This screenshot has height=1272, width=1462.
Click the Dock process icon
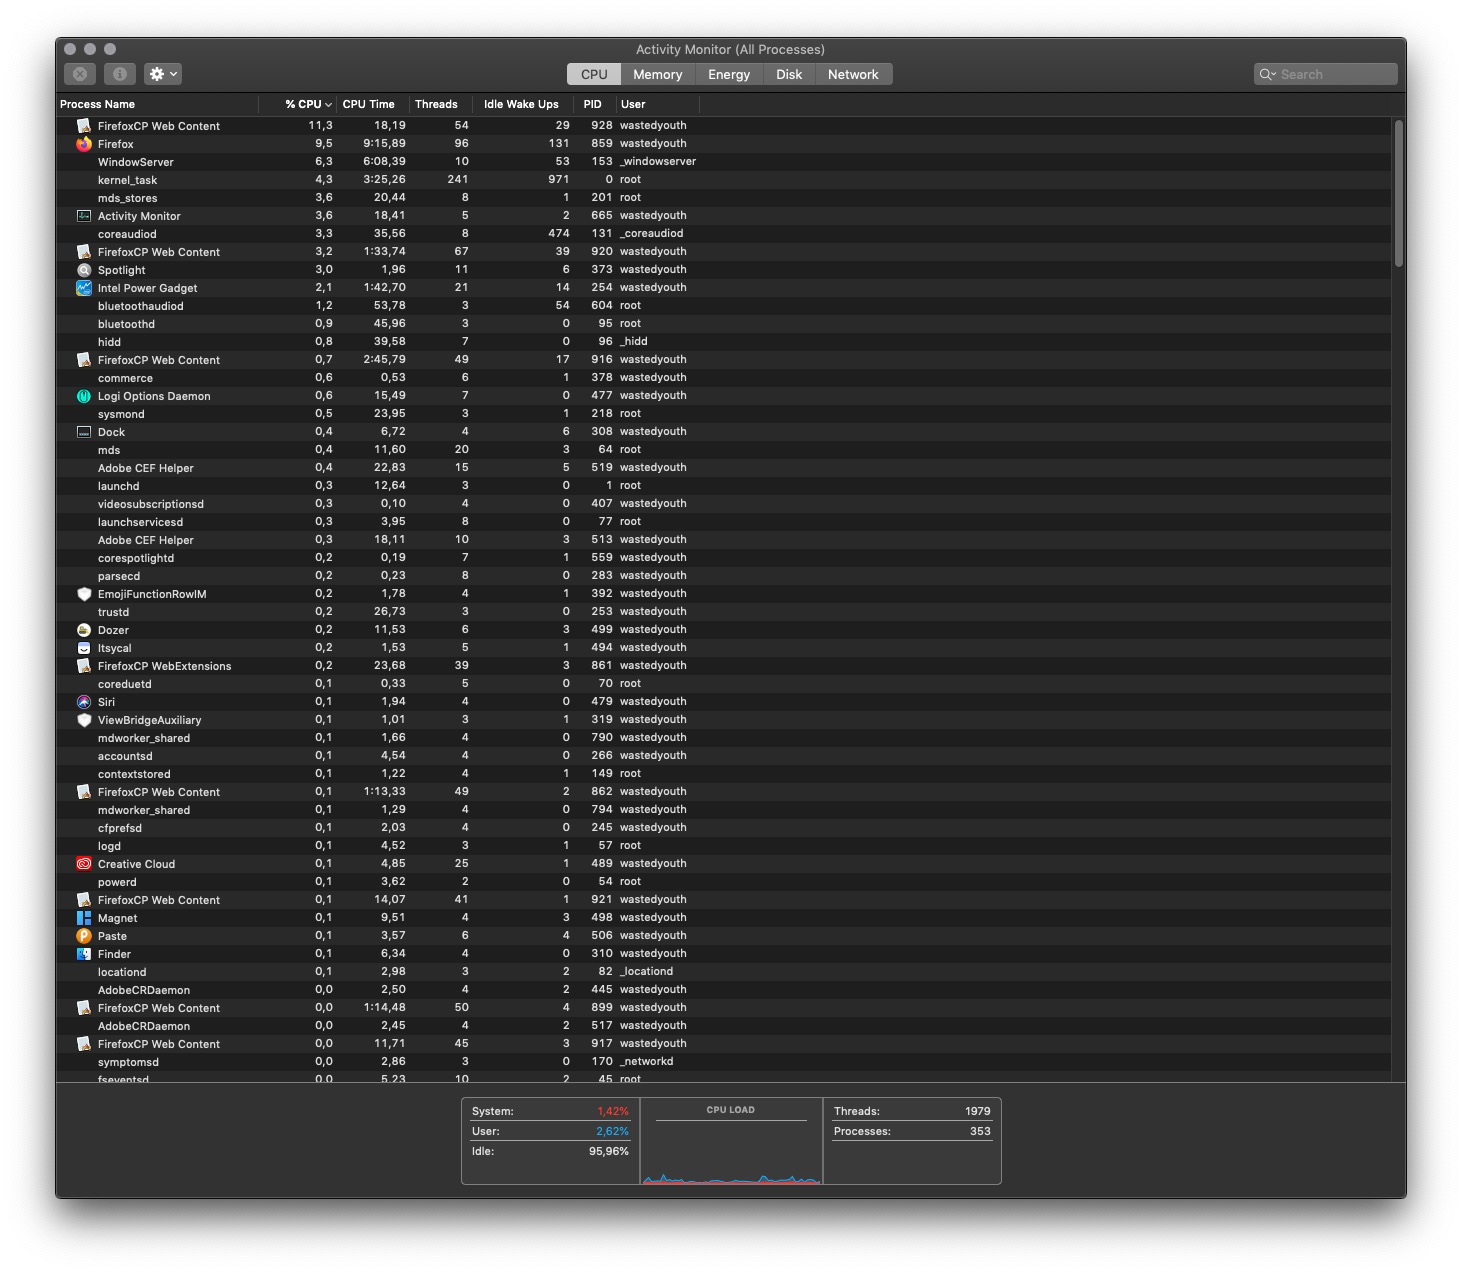(84, 432)
